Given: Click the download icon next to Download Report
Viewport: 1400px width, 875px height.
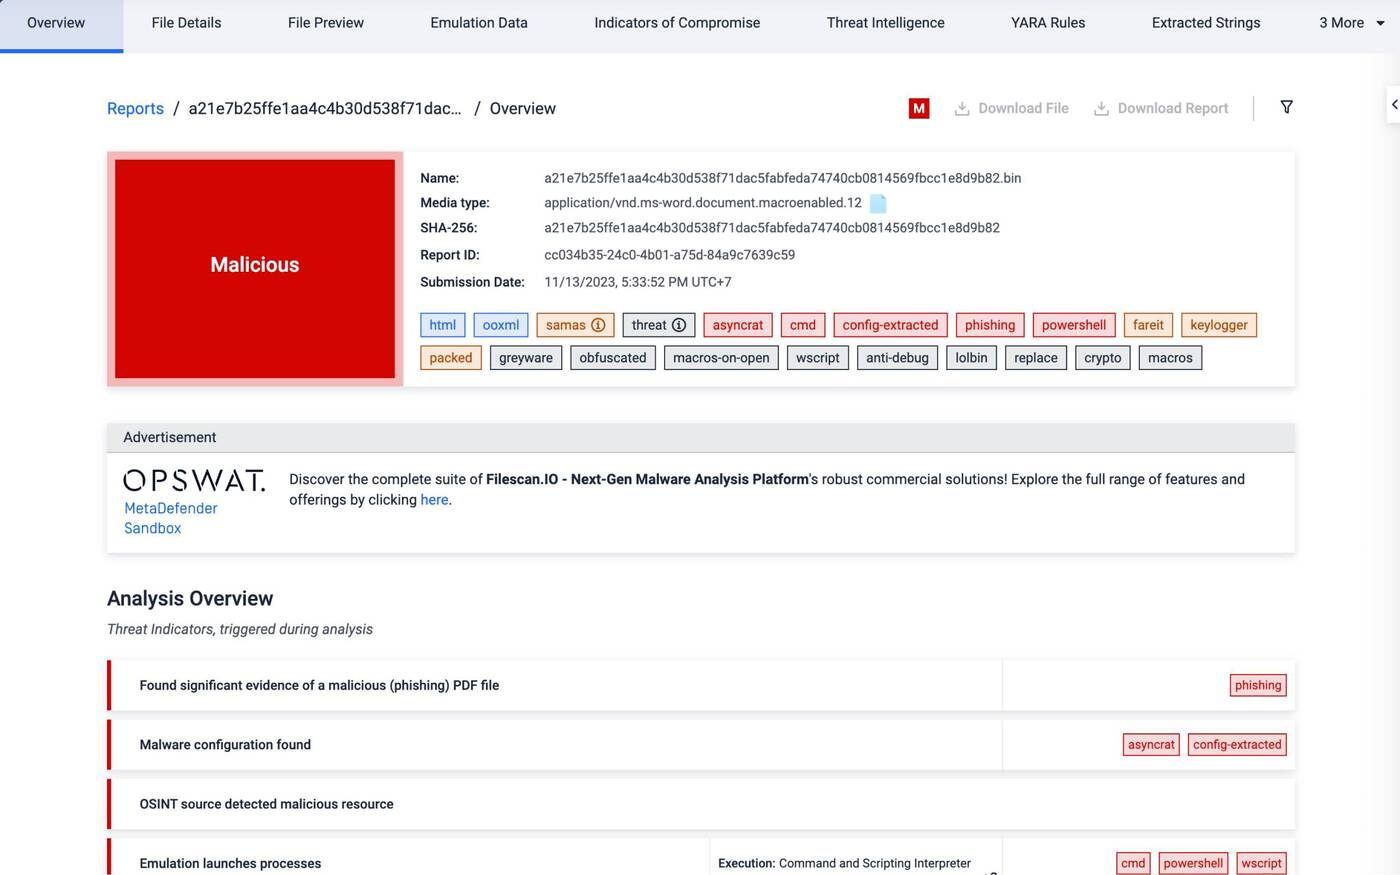Looking at the screenshot, I should tap(1101, 107).
